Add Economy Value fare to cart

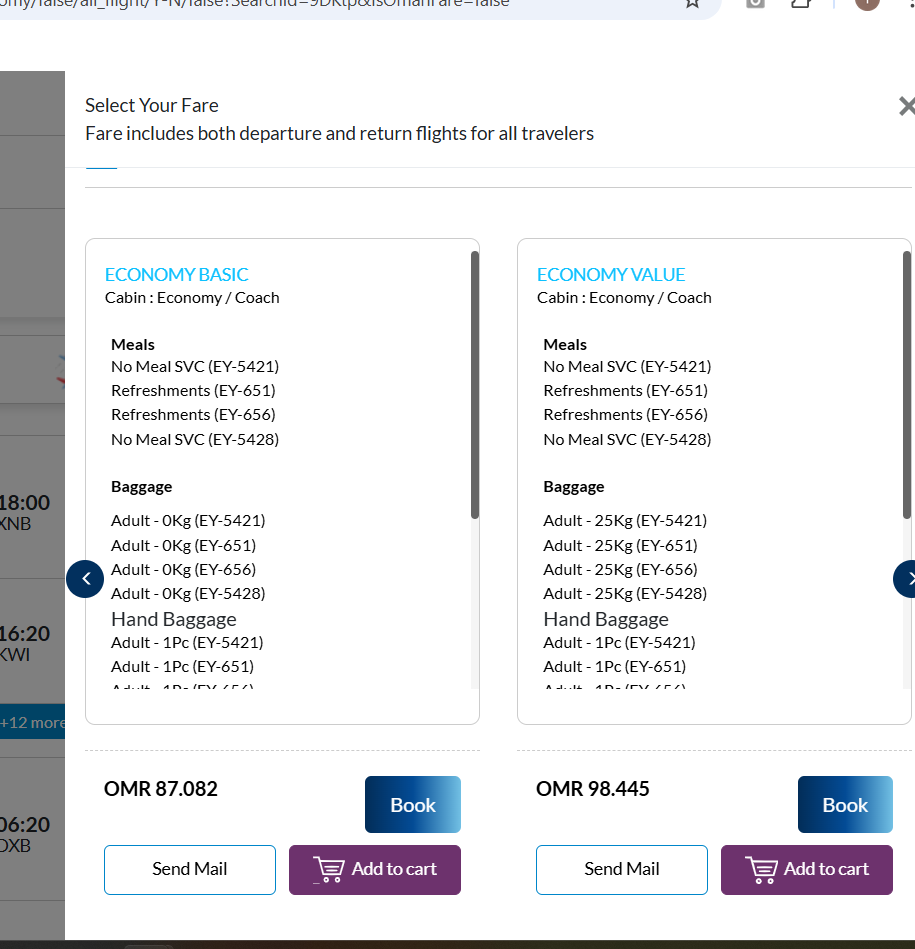click(x=806, y=869)
